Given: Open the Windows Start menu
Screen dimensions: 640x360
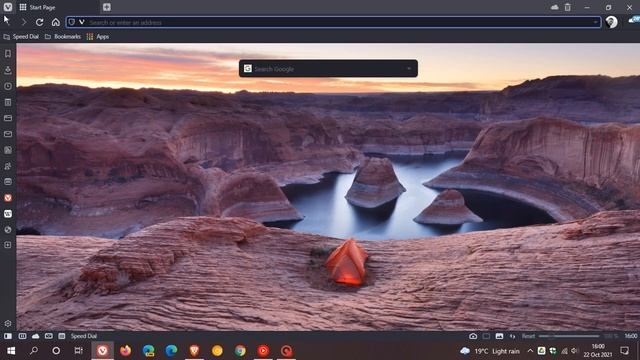Looking at the screenshot, I should click(x=11, y=351).
